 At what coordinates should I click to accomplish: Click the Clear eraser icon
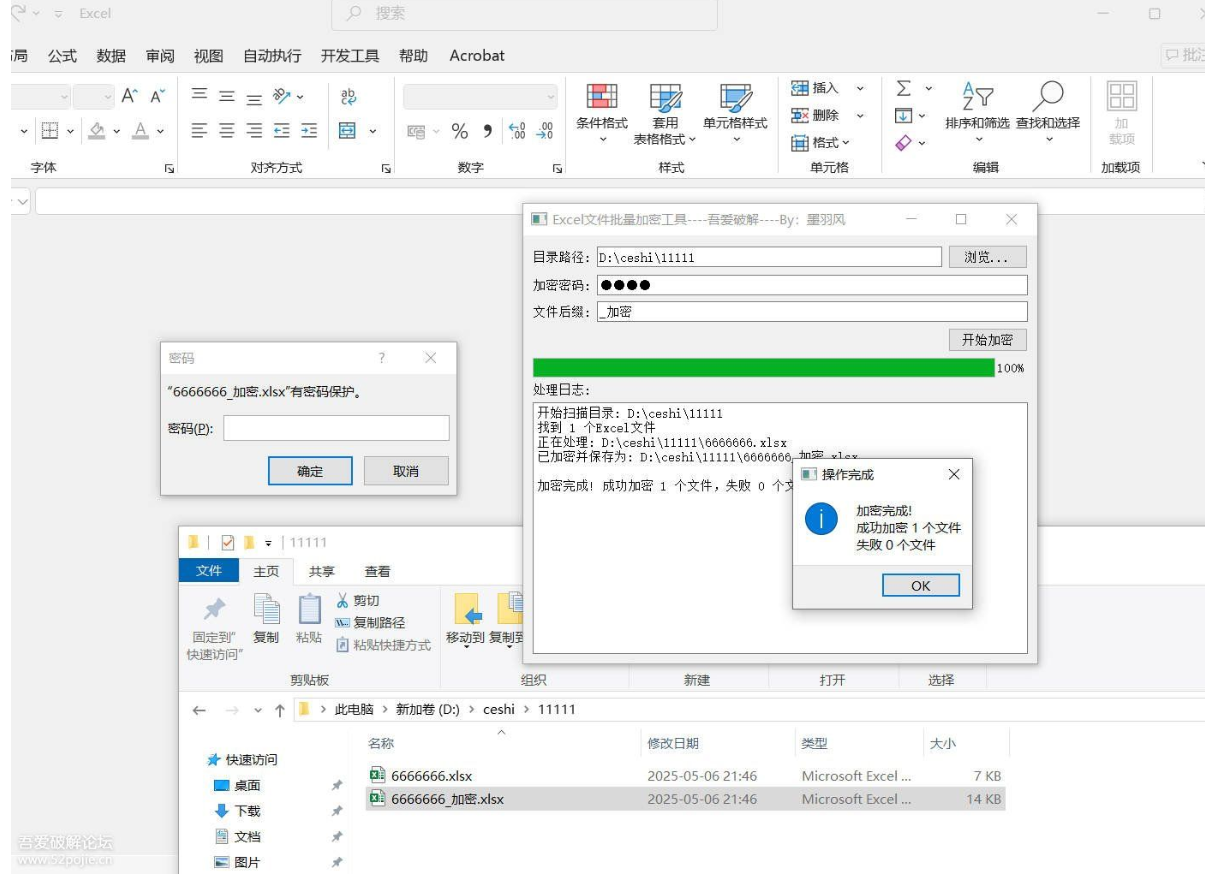[903, 143]
